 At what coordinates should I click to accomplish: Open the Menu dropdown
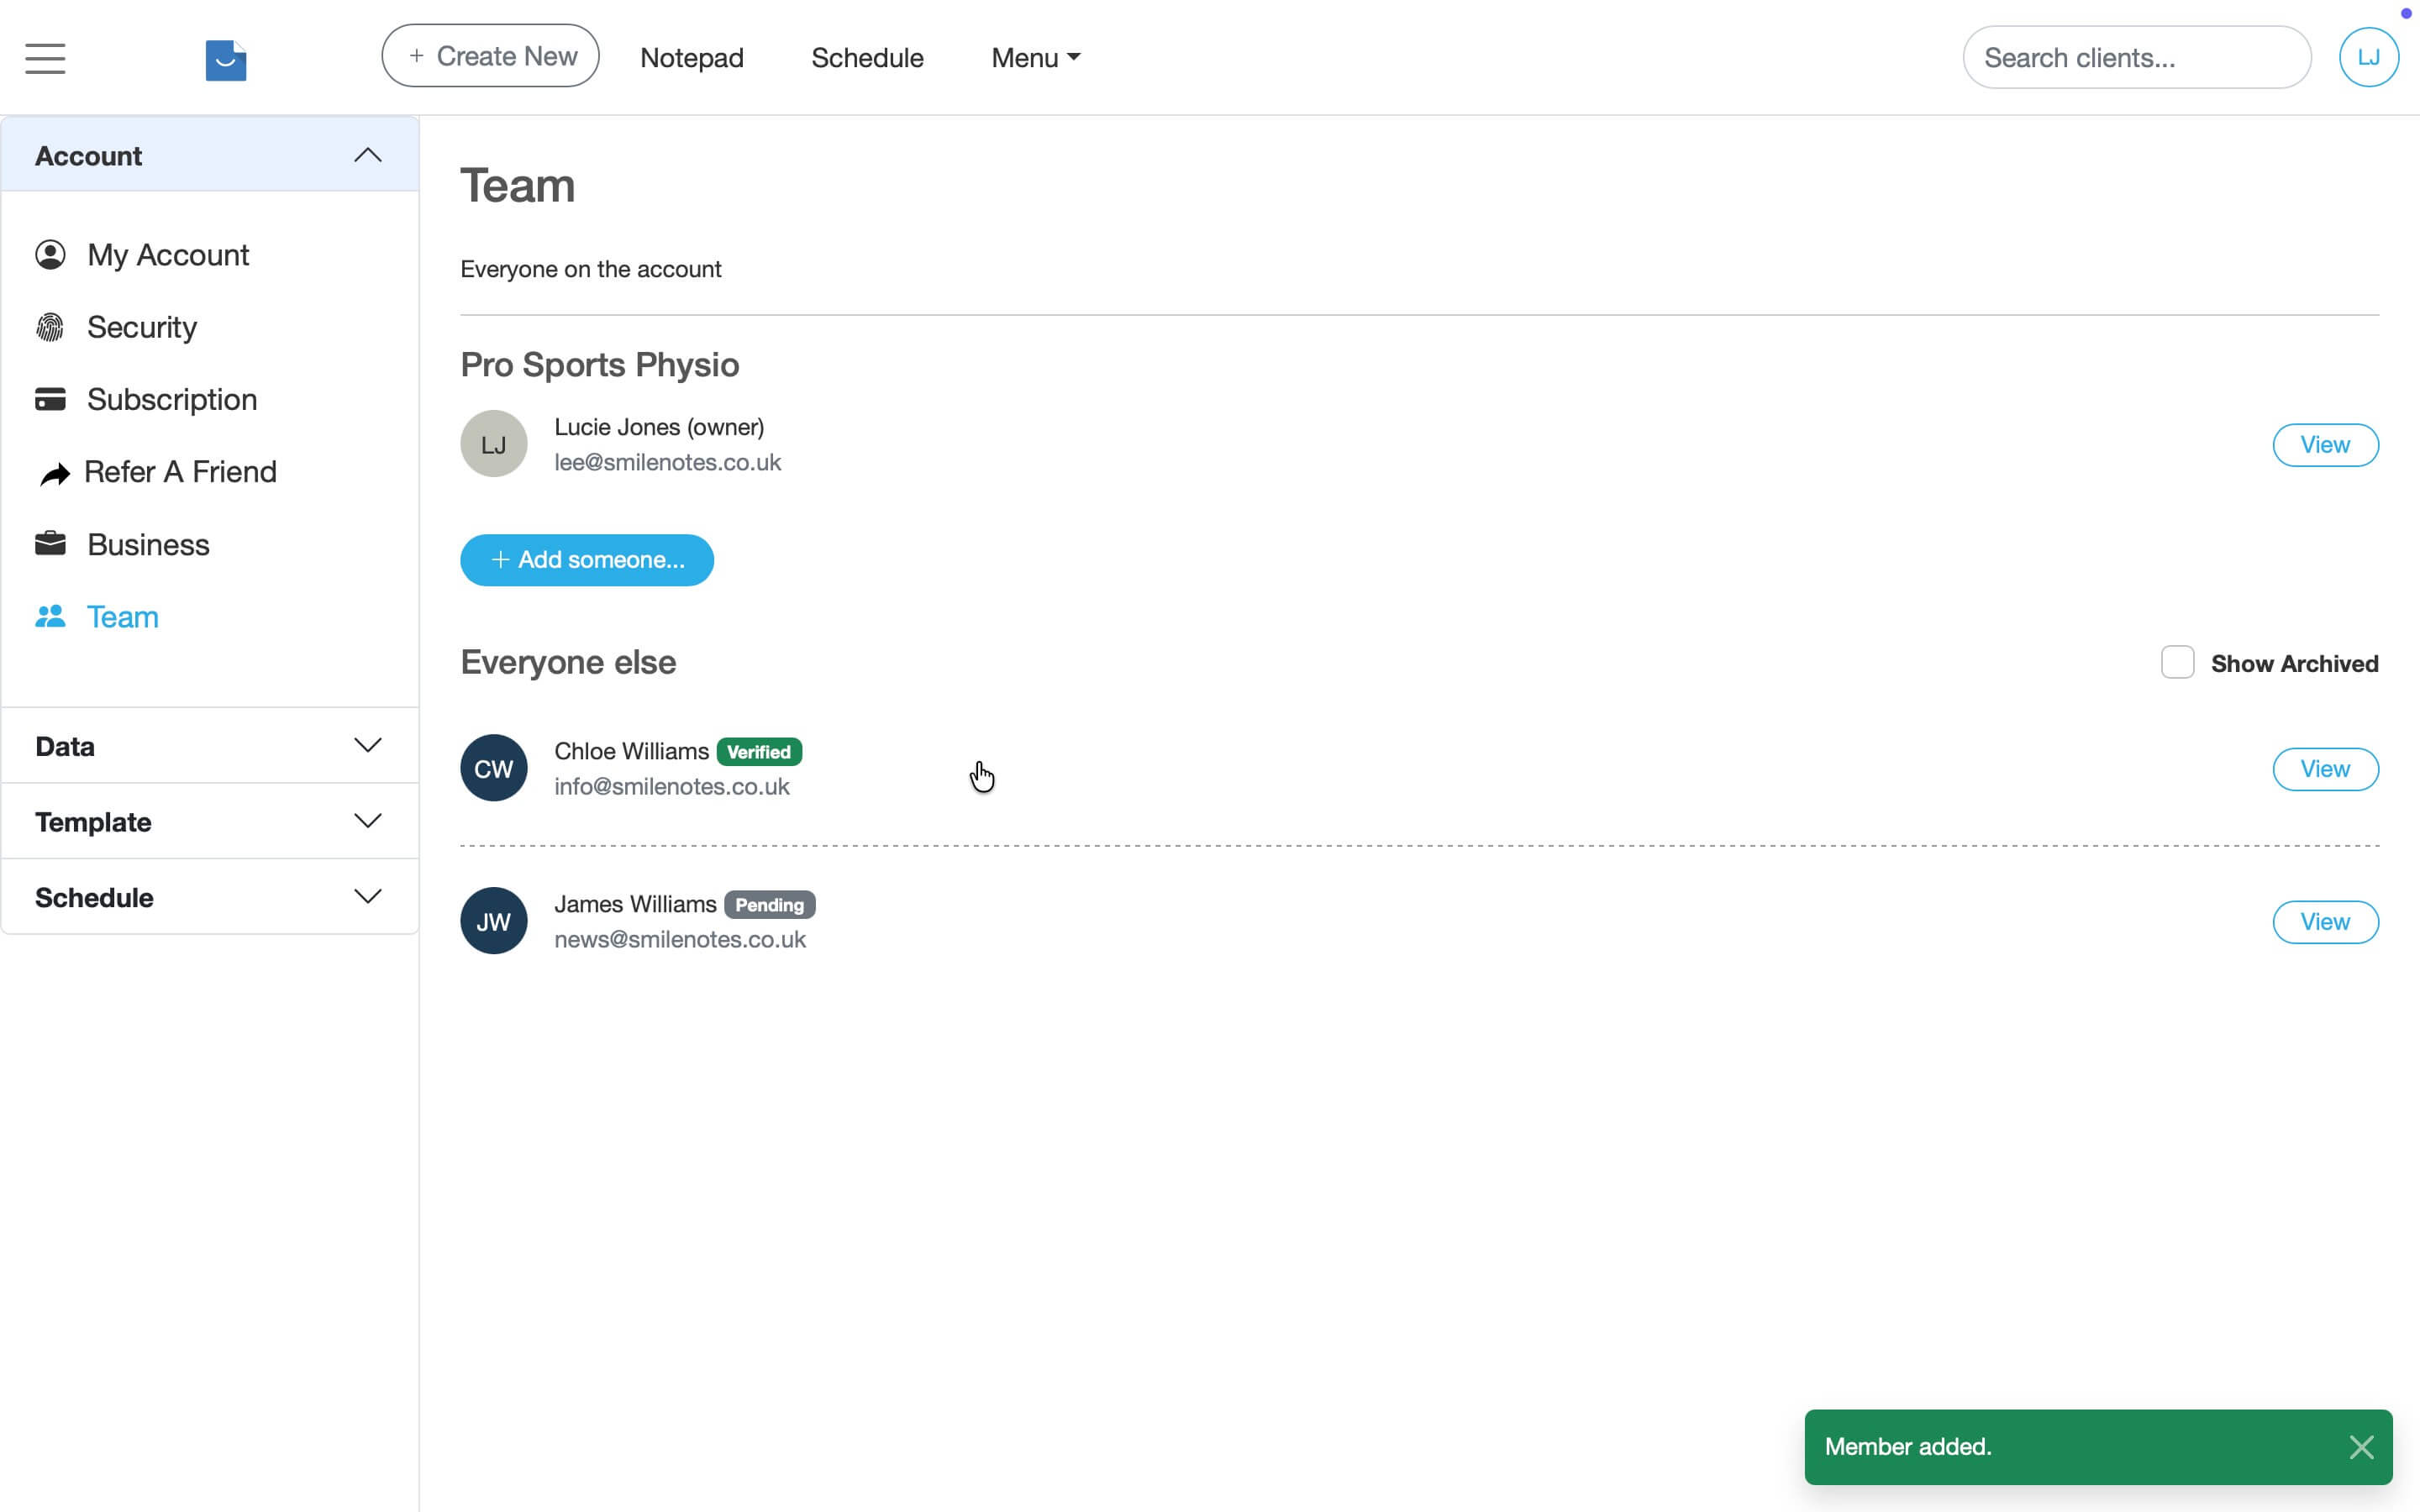(x=1035, y=58)
